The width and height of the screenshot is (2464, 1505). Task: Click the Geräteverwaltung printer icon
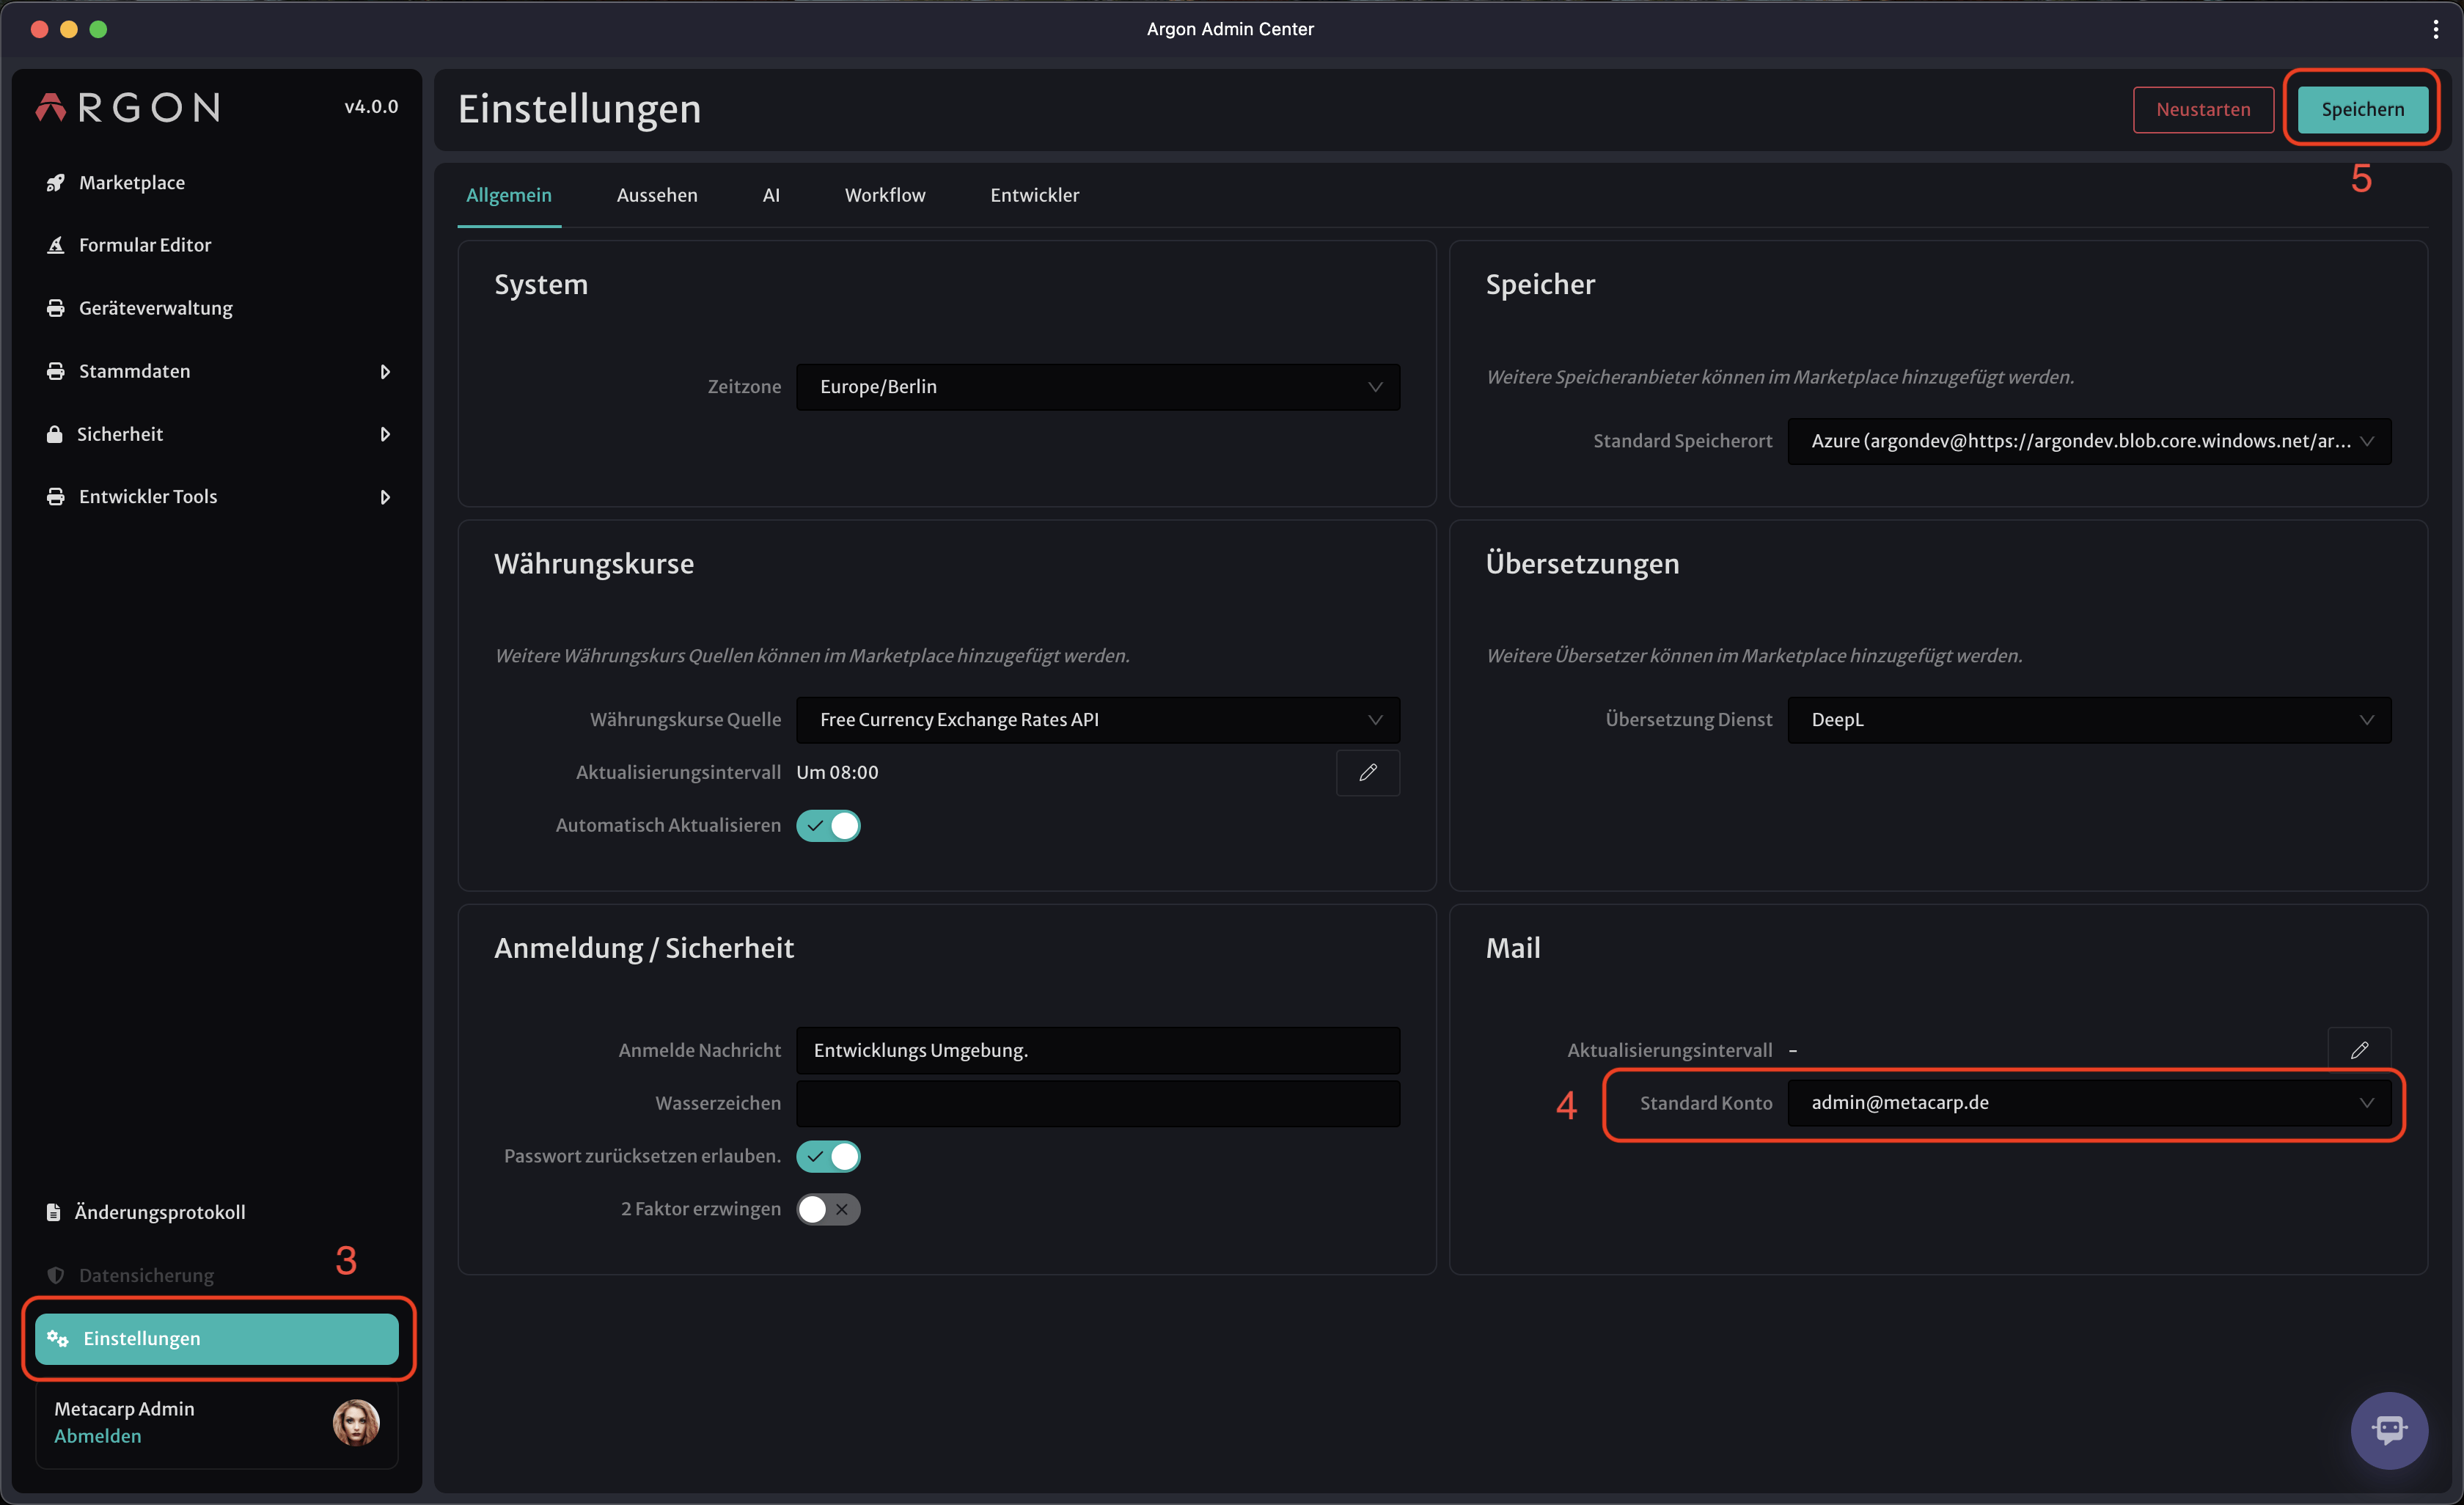point(56,308)
